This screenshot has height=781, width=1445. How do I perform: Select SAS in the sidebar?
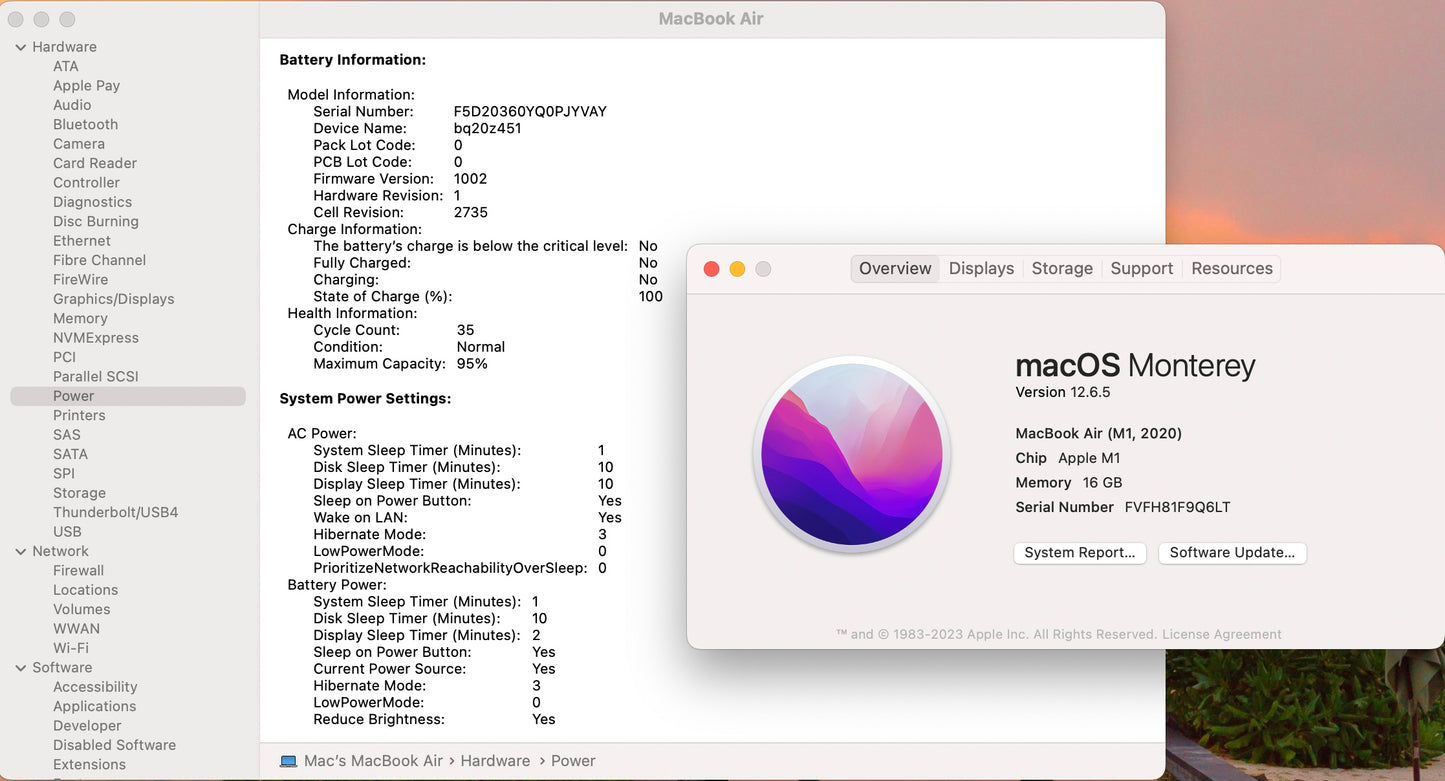(67, 435)
